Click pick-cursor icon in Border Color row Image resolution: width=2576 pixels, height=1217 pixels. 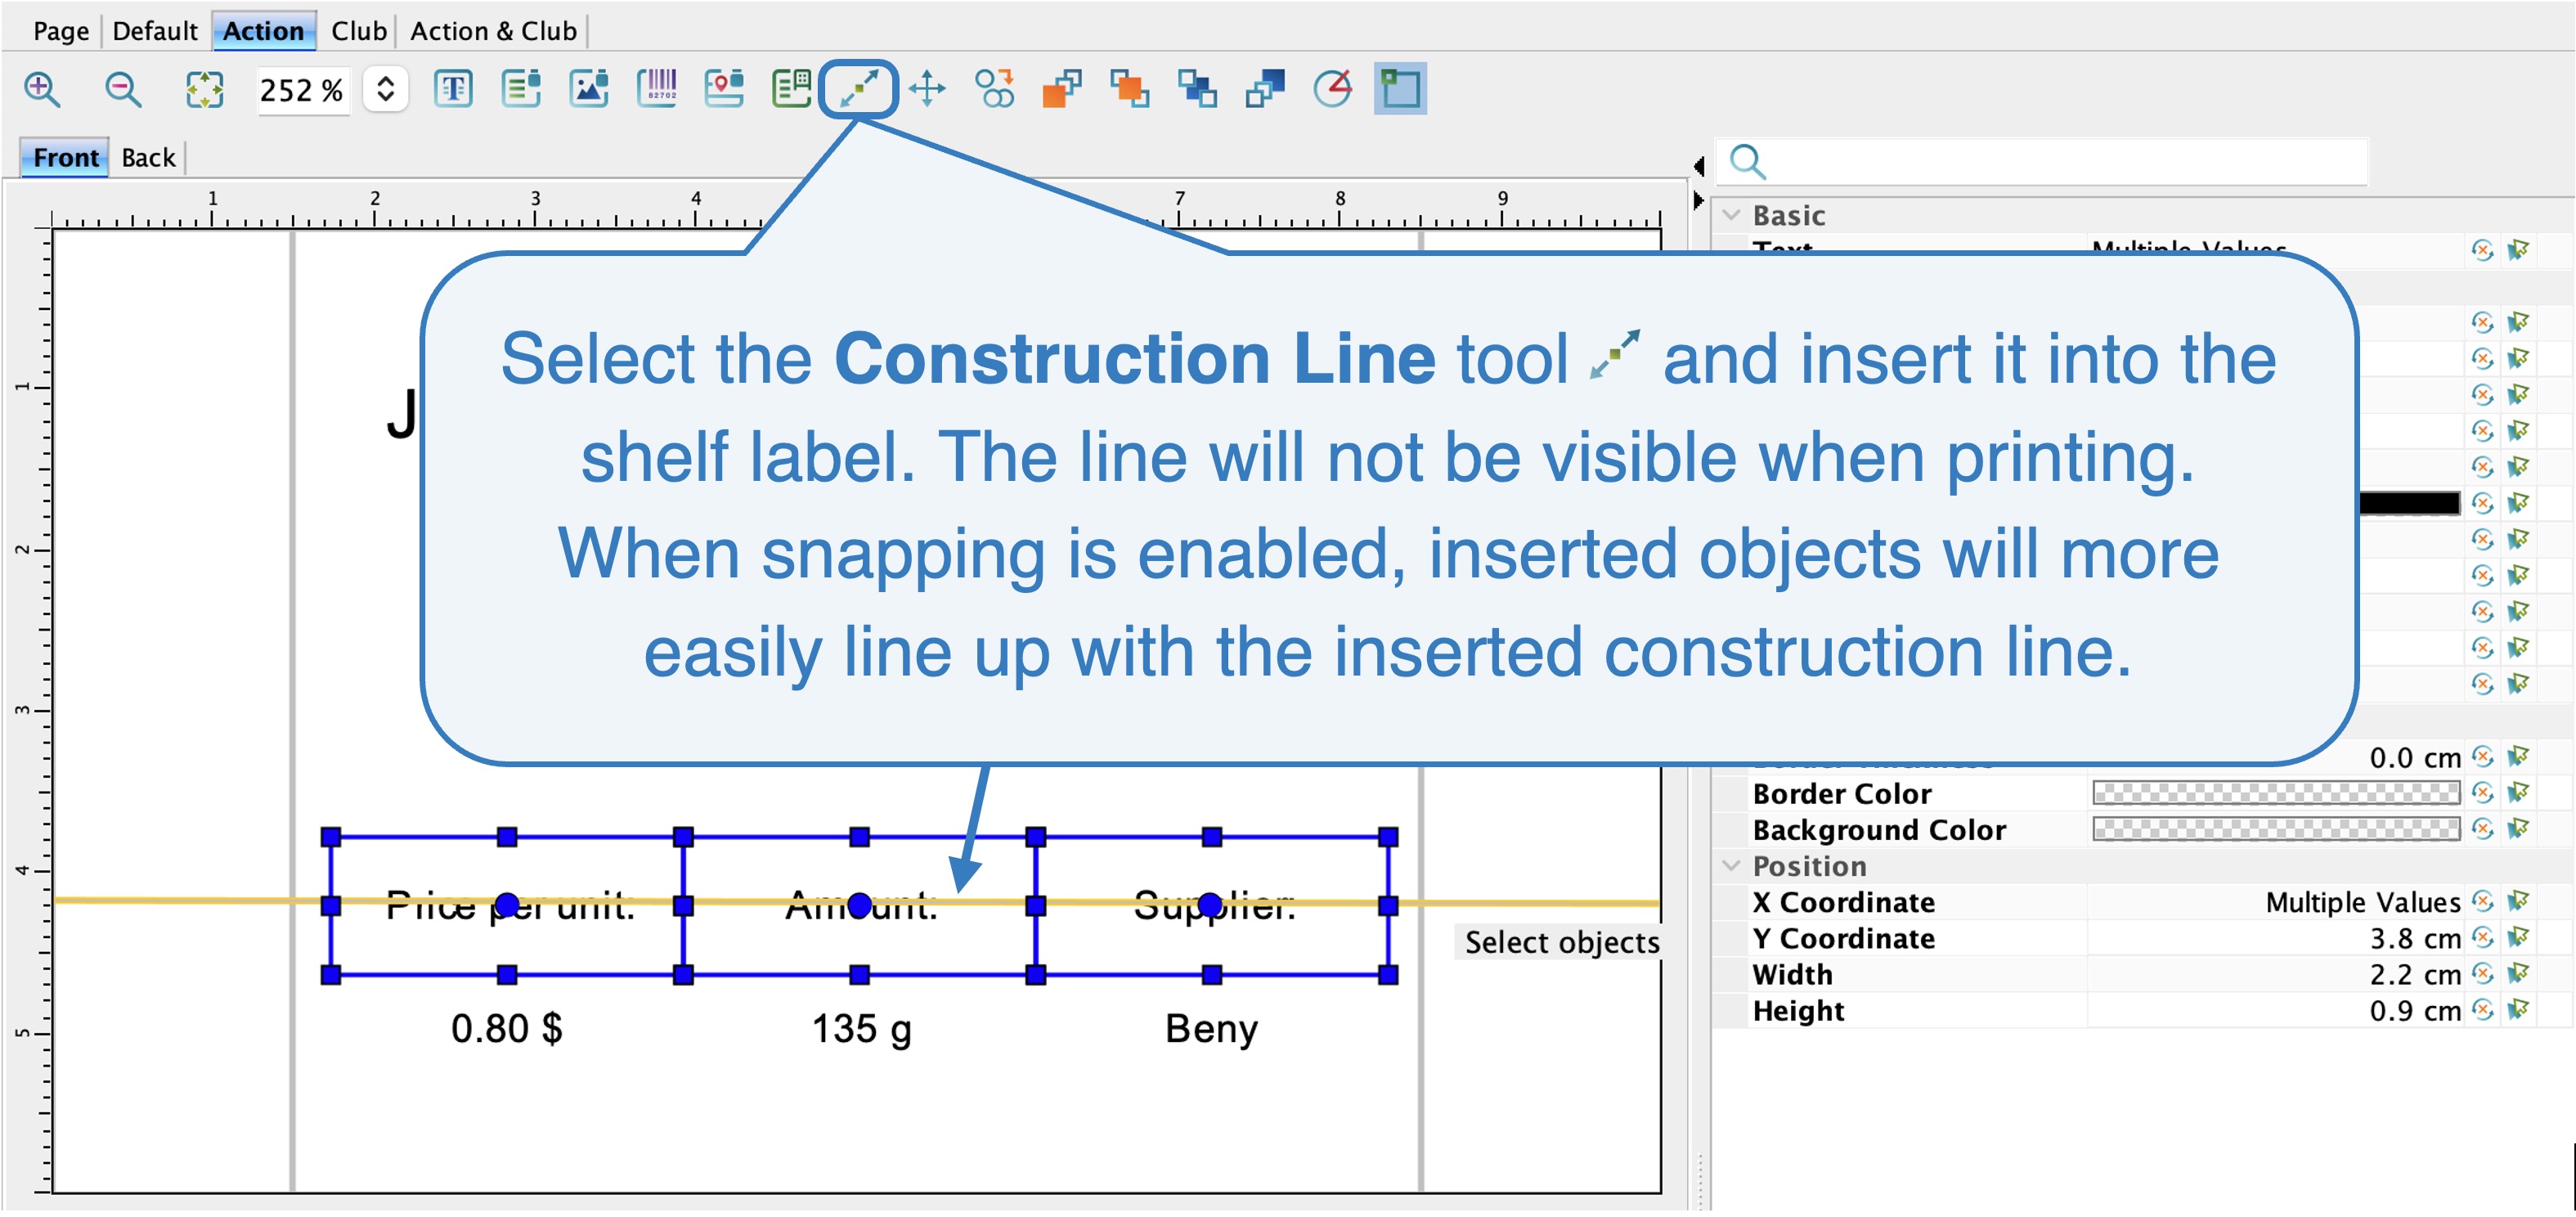coord(2518,793)
